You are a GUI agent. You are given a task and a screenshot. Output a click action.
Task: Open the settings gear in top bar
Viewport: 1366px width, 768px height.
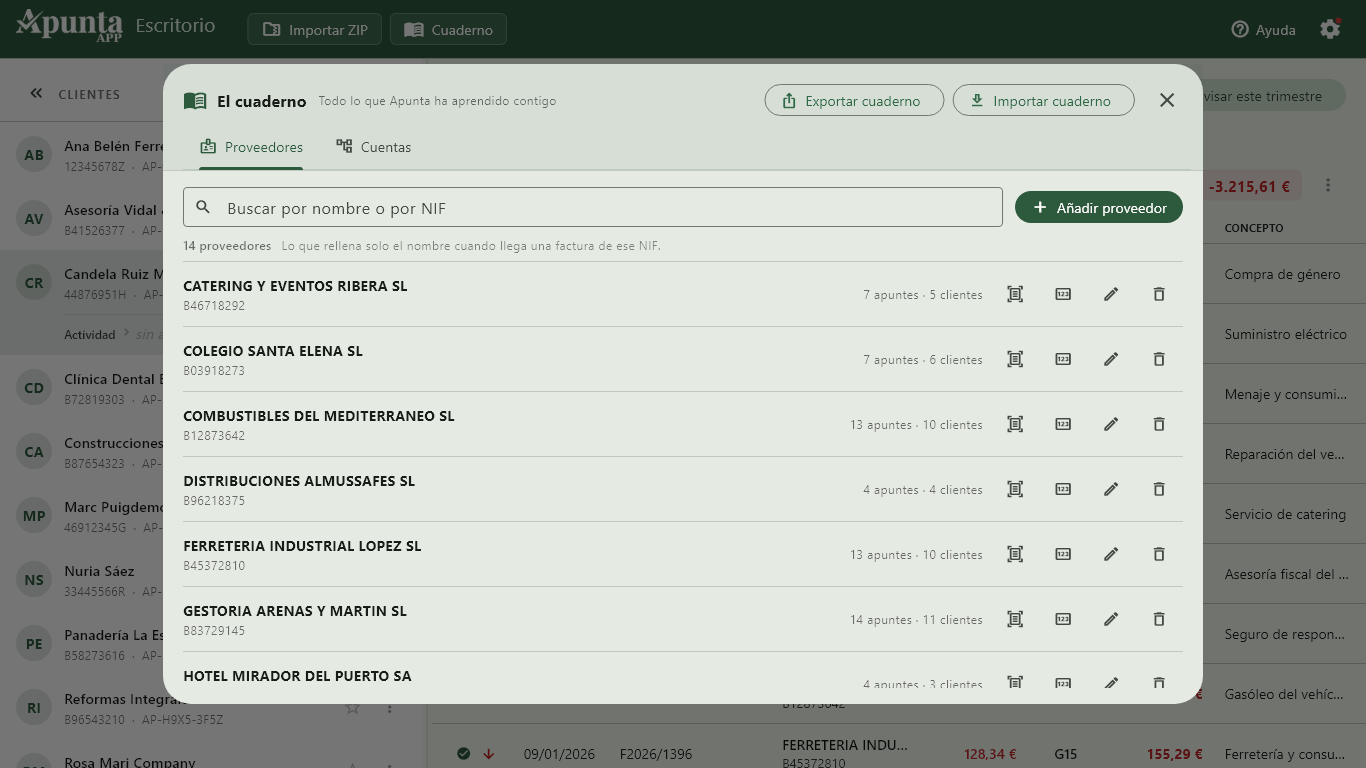pyautogui.click(x=1330, y=29)
